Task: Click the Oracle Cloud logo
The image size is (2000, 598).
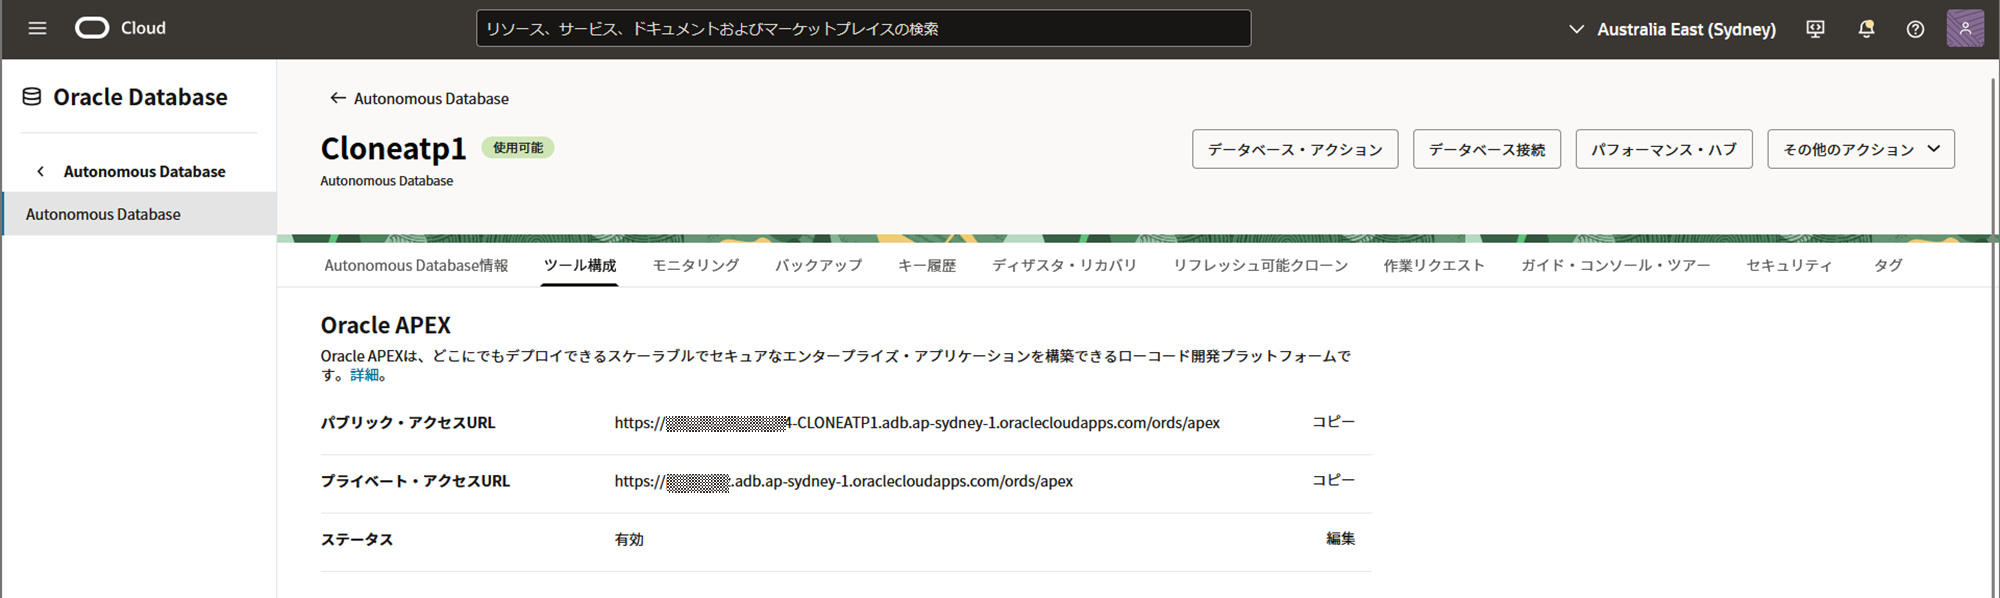Action: tap(120, 28)
